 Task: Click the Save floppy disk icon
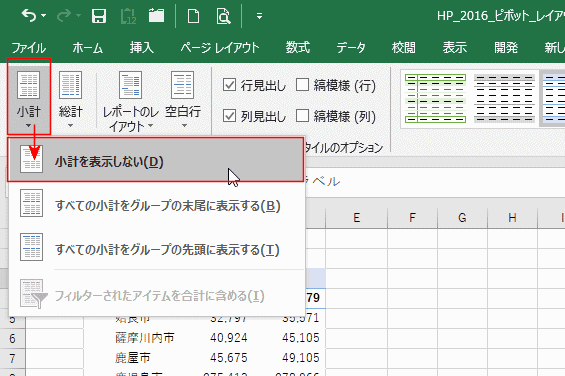98,16
